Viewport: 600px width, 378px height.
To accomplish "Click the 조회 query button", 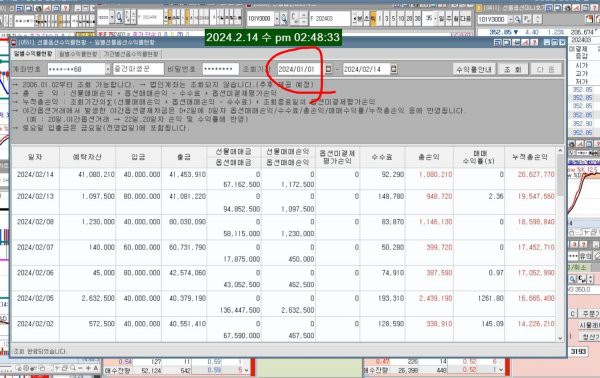I will (513, 69).
